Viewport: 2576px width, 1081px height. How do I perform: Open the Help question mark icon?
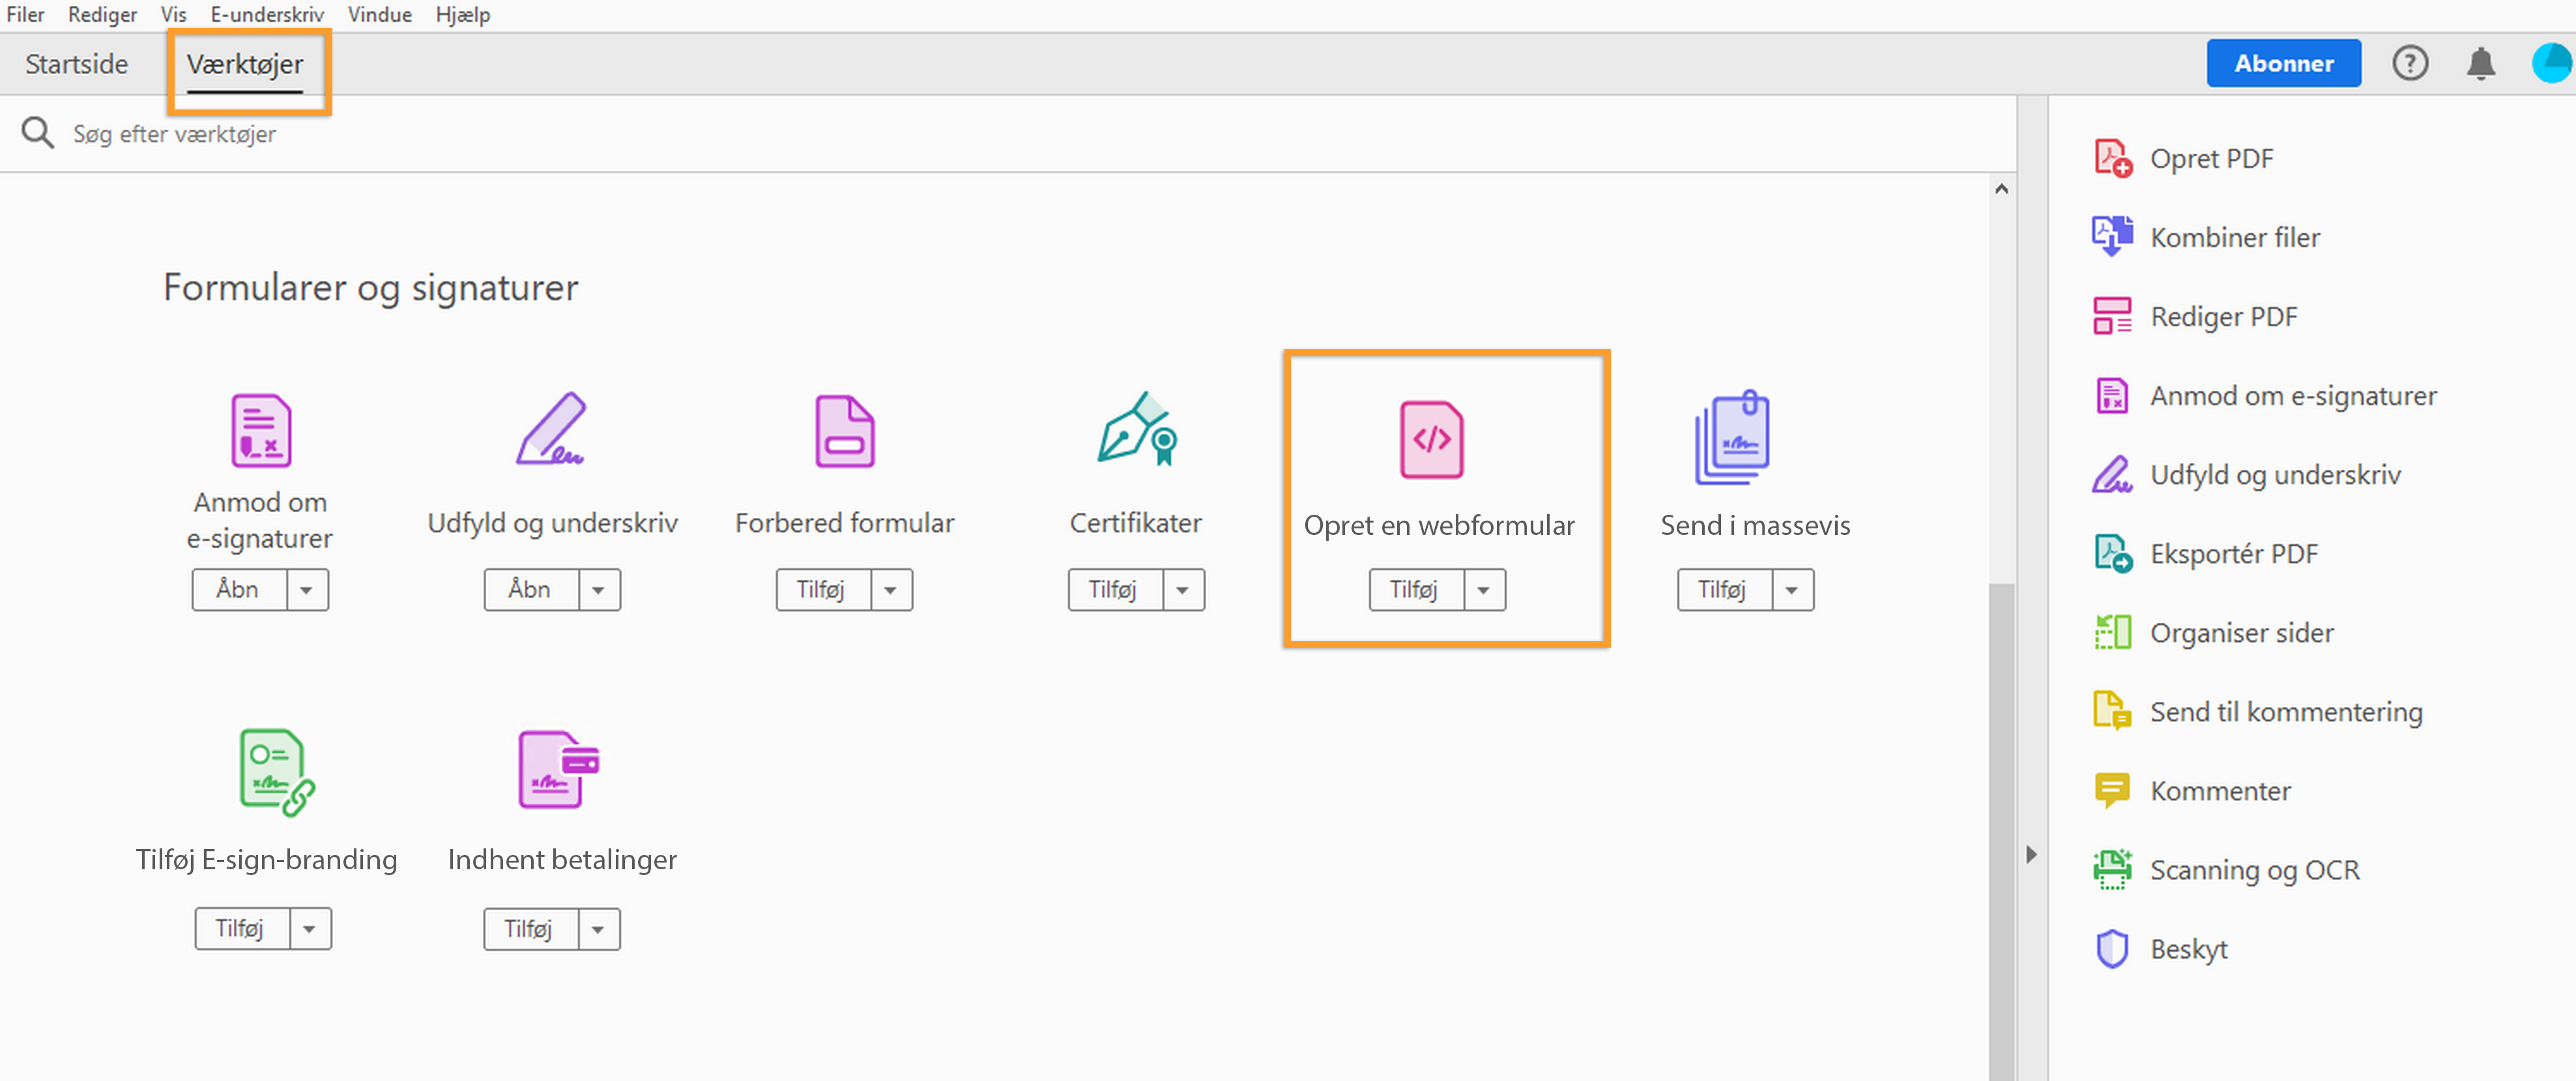point(2410,63)
